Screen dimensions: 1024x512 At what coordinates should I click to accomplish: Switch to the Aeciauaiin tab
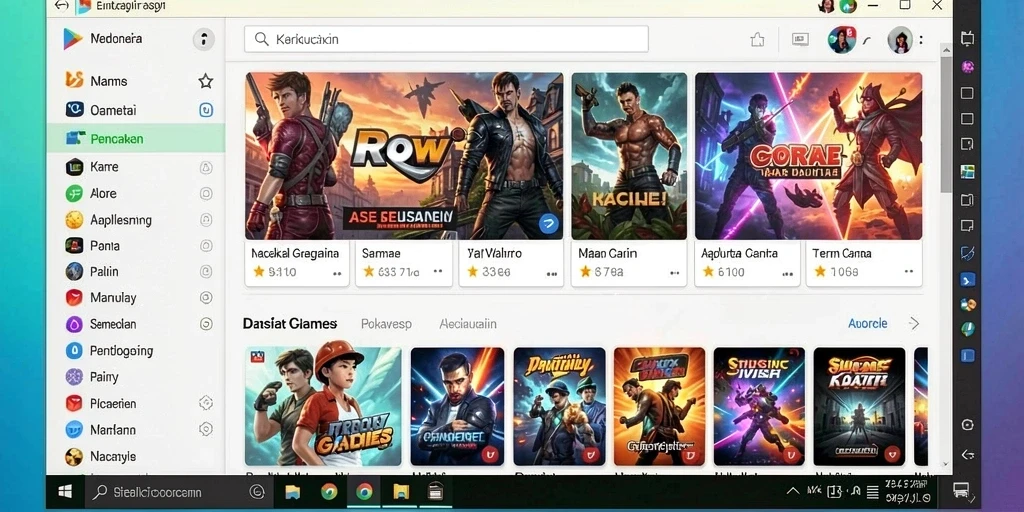click(468, 324)
